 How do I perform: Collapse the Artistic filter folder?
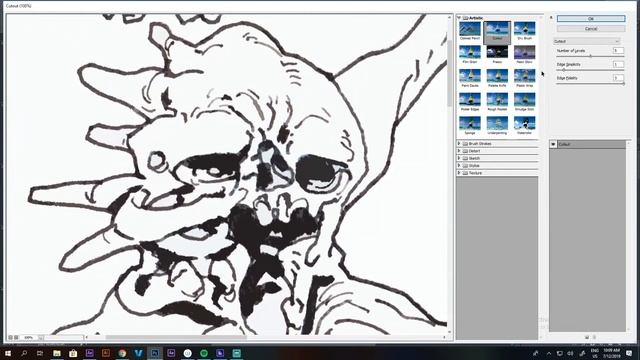(459, 18)
